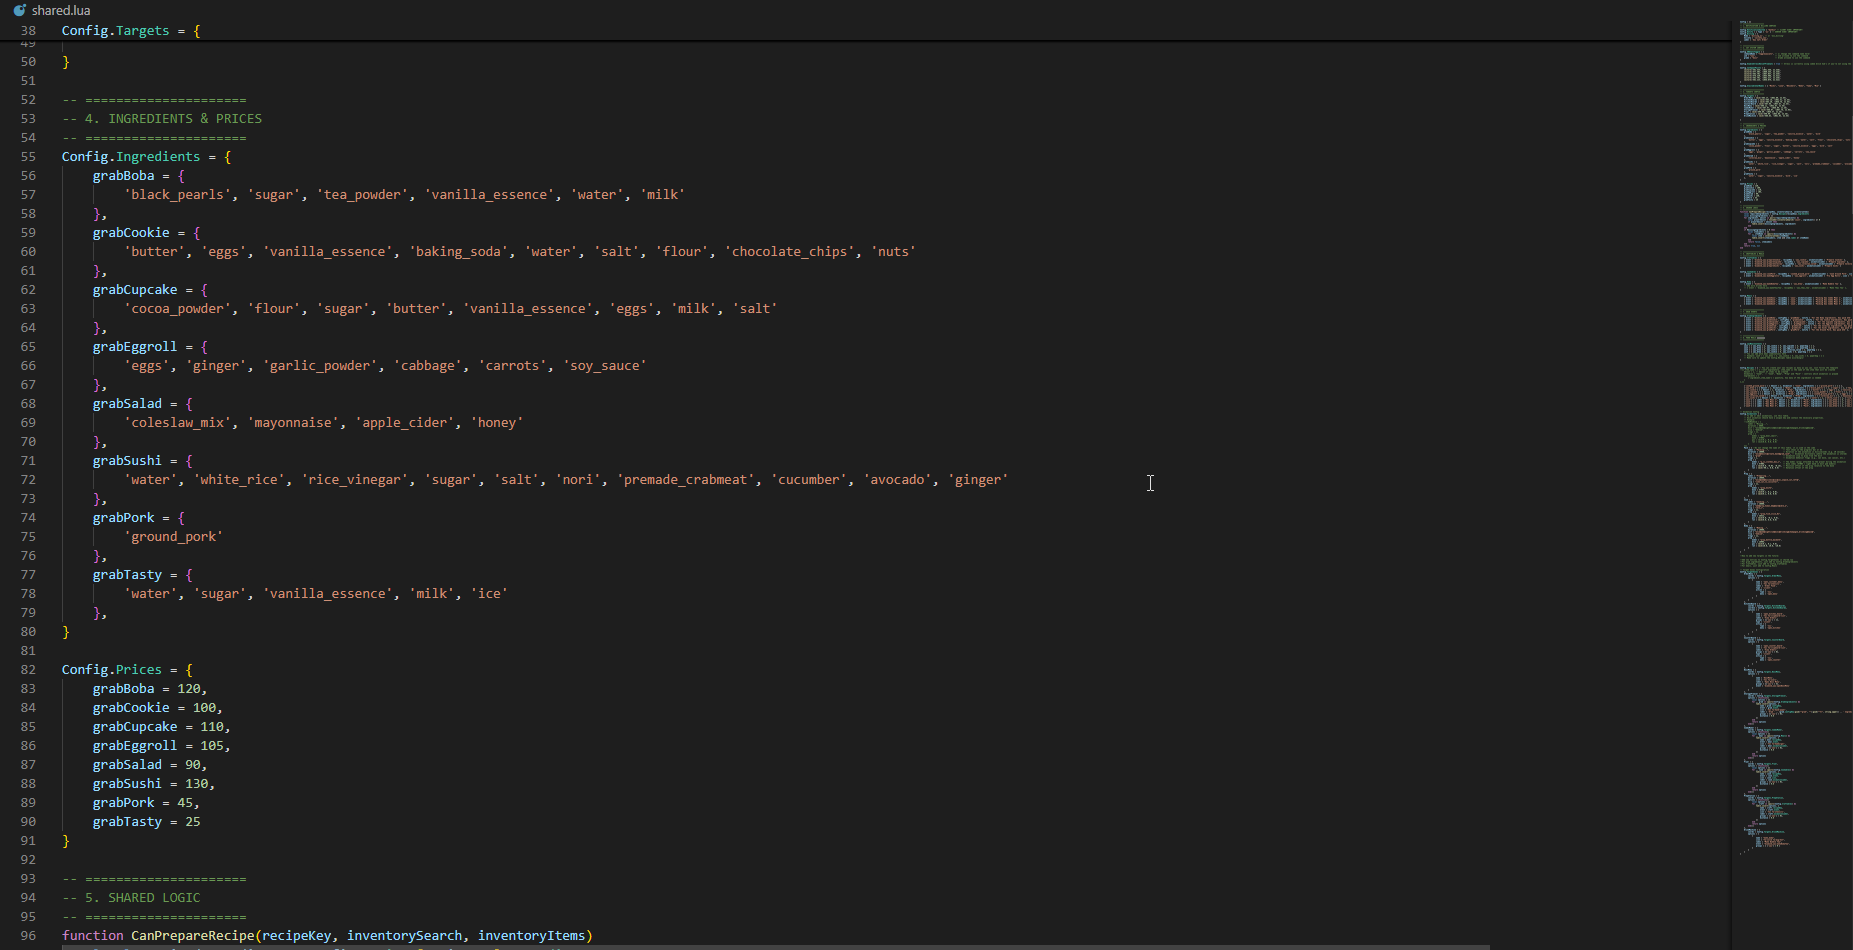The width and height of the screenshot is (1853, 950).
Task: Click the 'black_pearls' string on line 57
Action: pyautogui.click(x=178, y=194)
